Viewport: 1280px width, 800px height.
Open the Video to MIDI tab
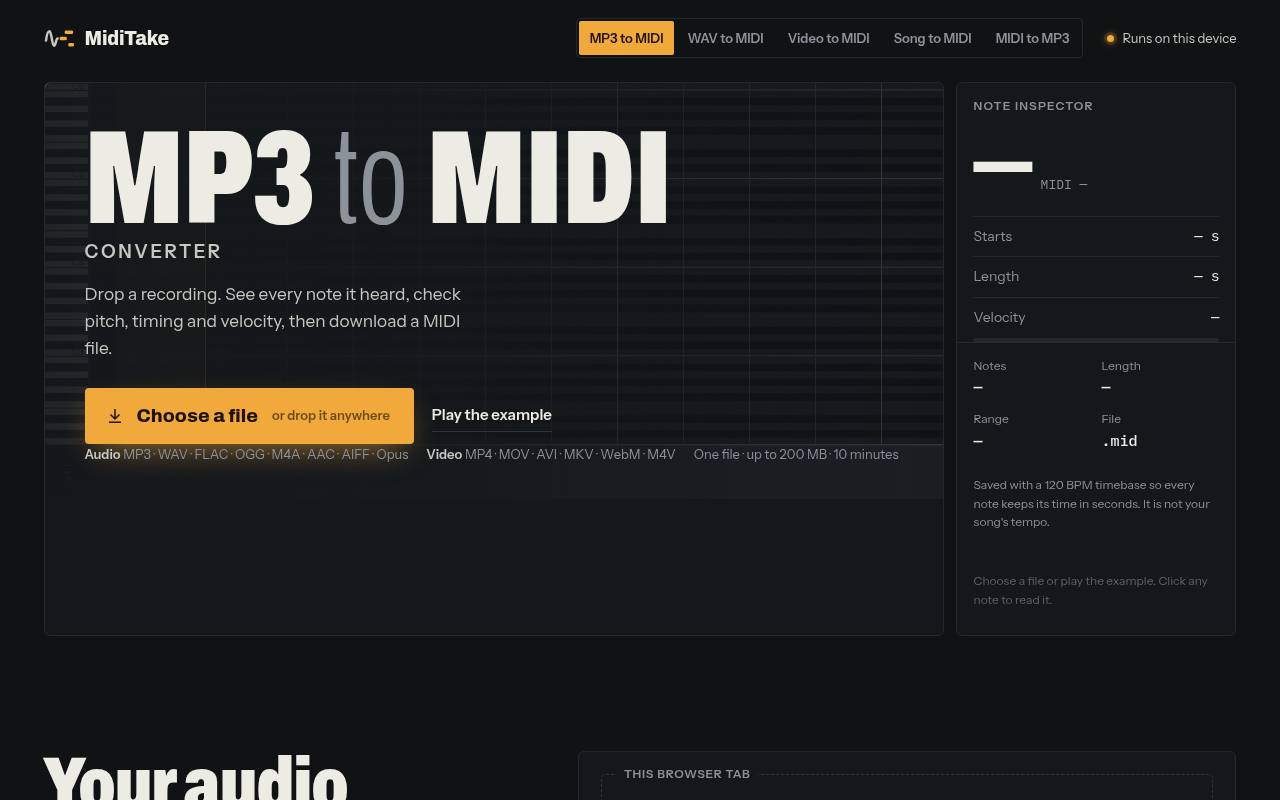[x=829, y=38]
